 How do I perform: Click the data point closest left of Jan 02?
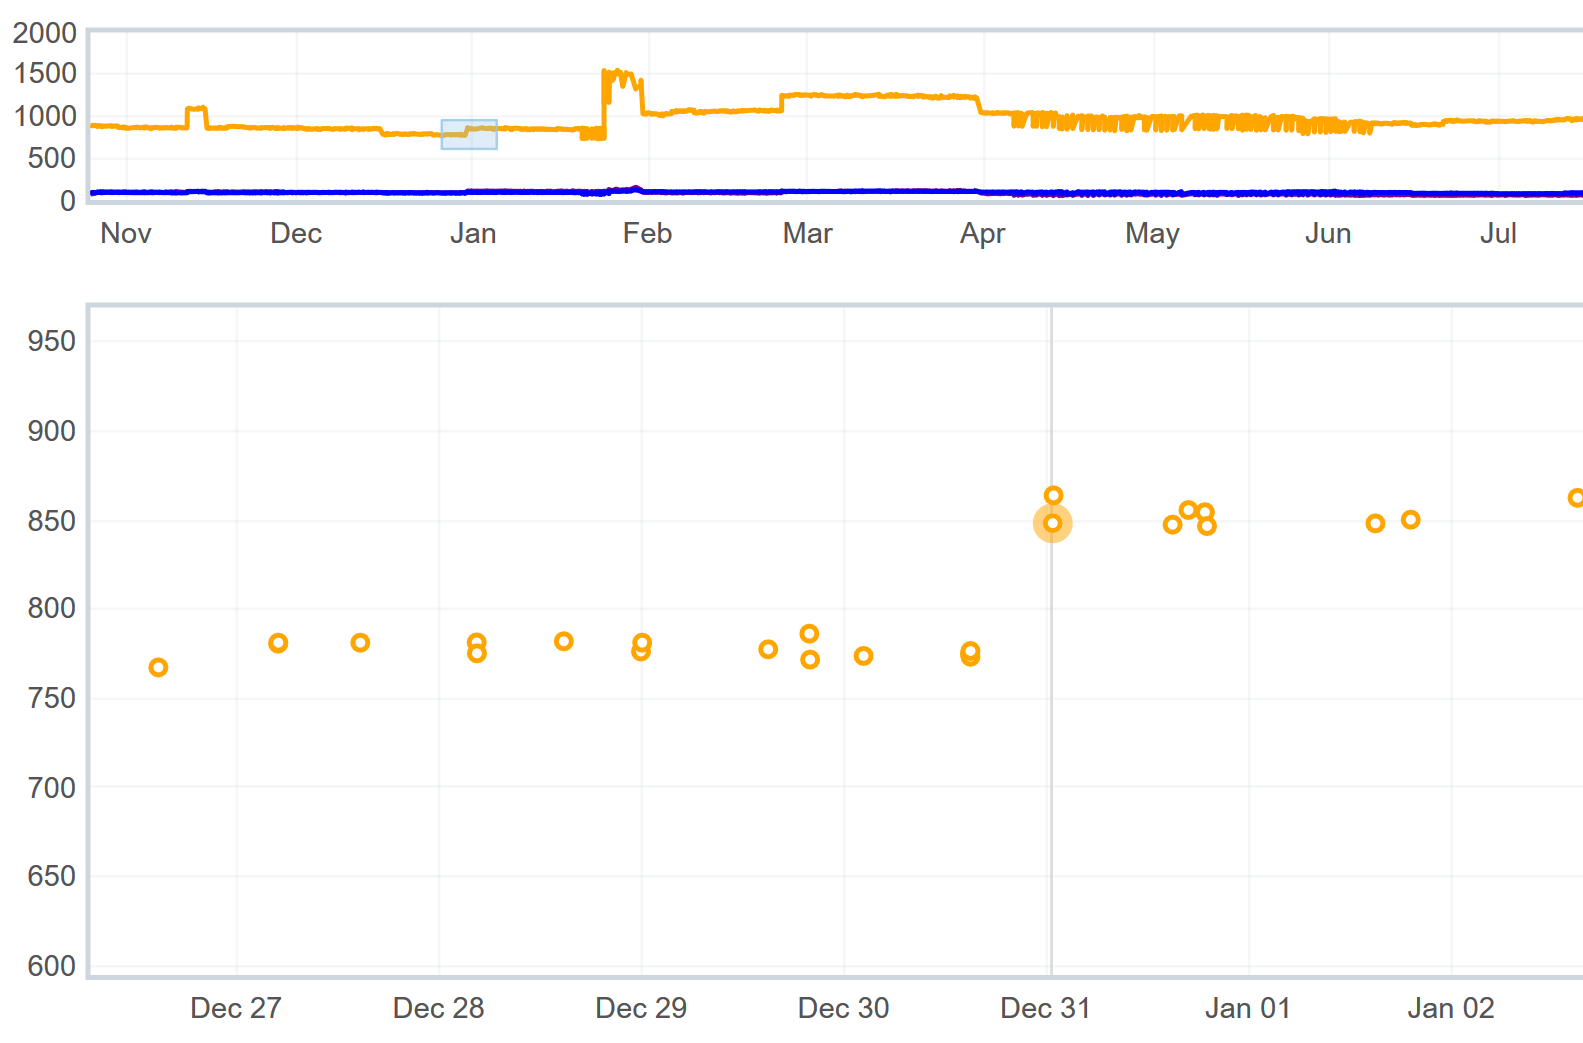[x=1410, y=519]
